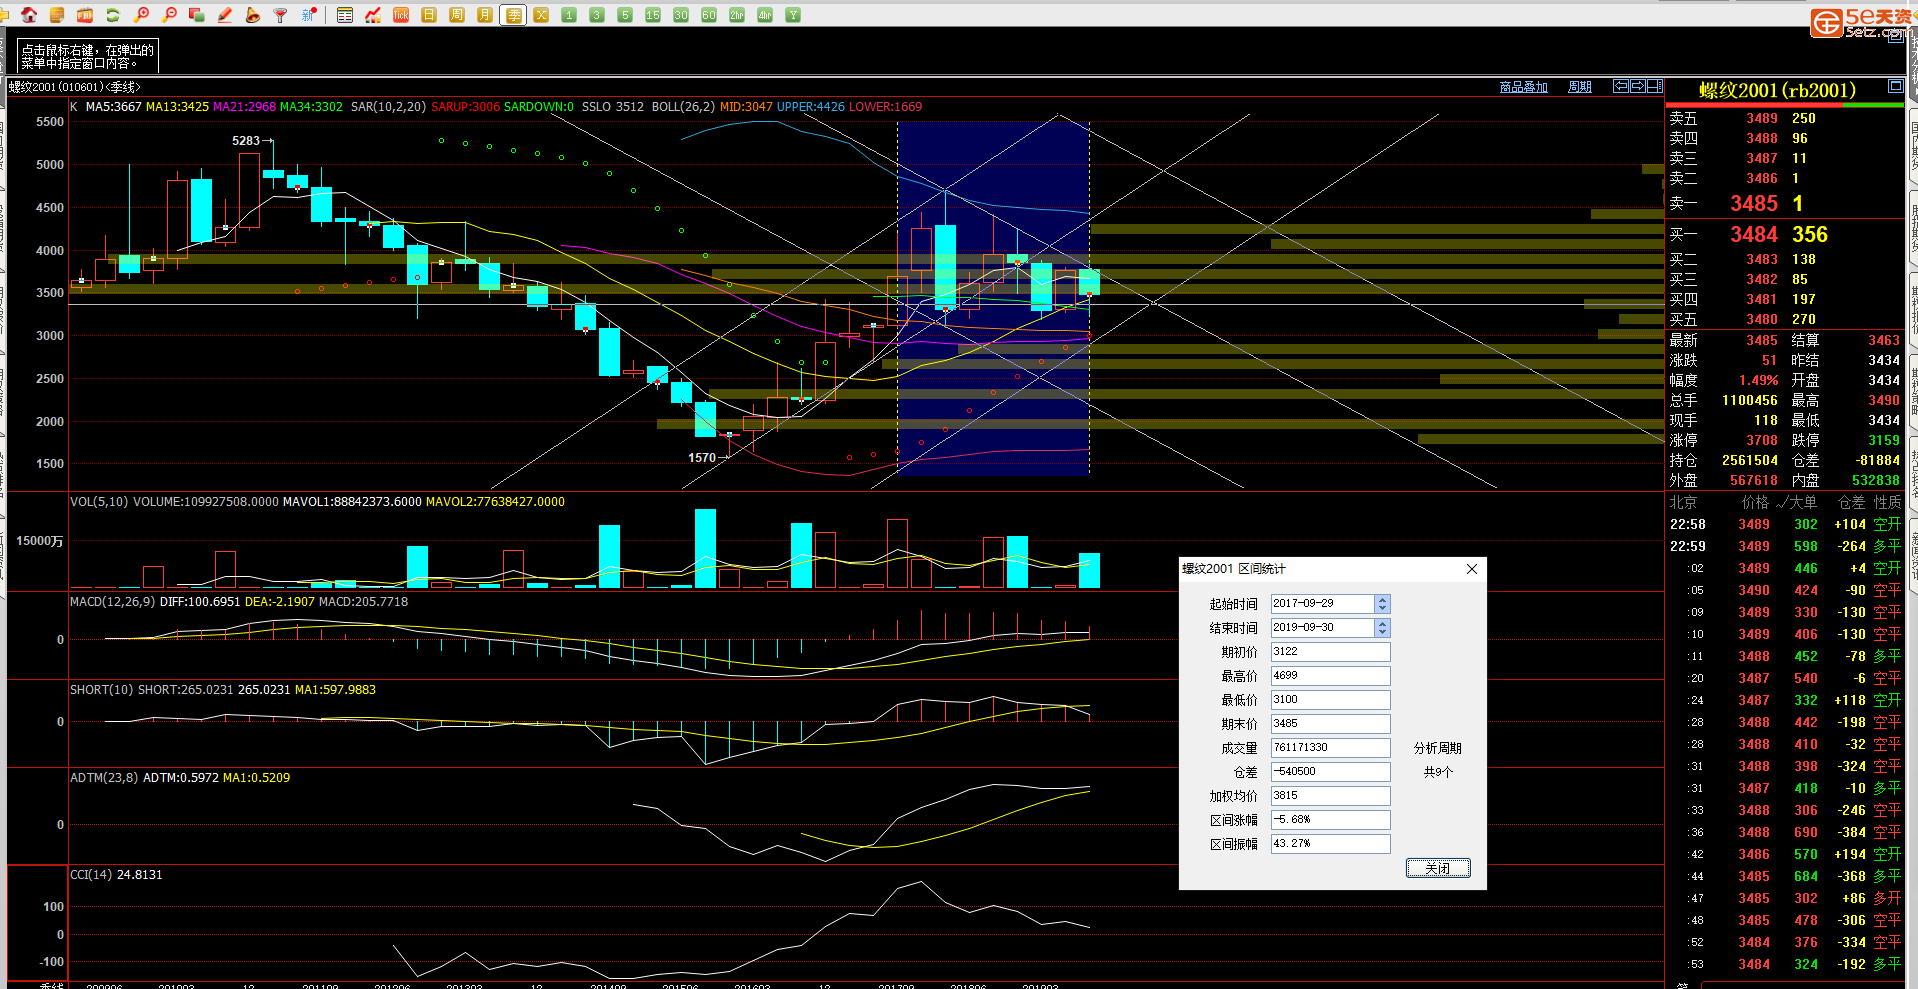Zoom in with the plus magnifier
Viewport: 1918px width, 989px height.
coord(141,15)
